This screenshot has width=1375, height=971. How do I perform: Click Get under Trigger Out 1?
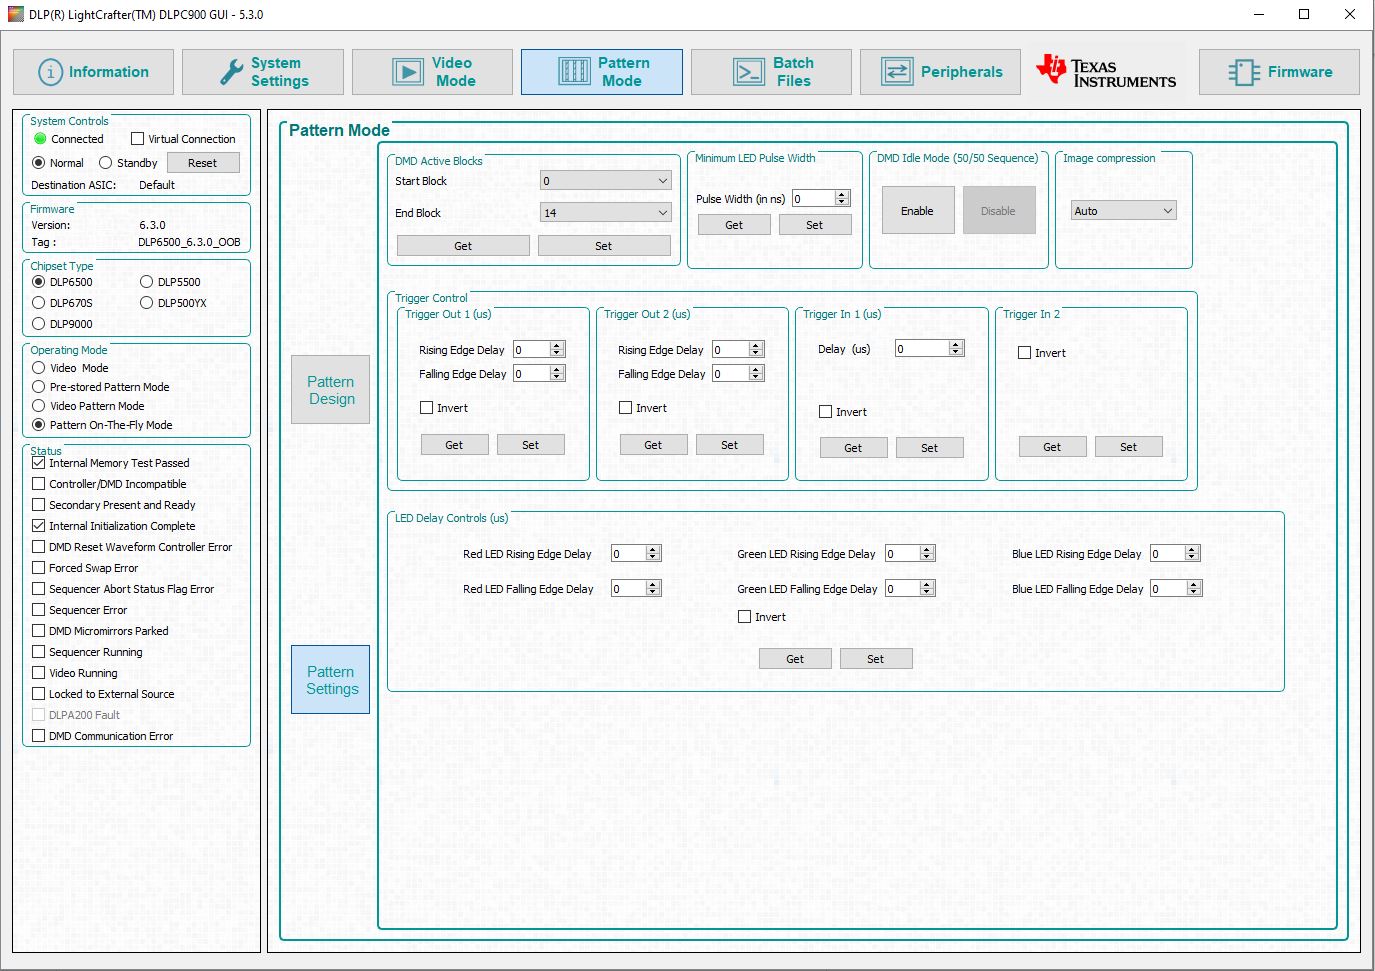[x=454, y=445]
